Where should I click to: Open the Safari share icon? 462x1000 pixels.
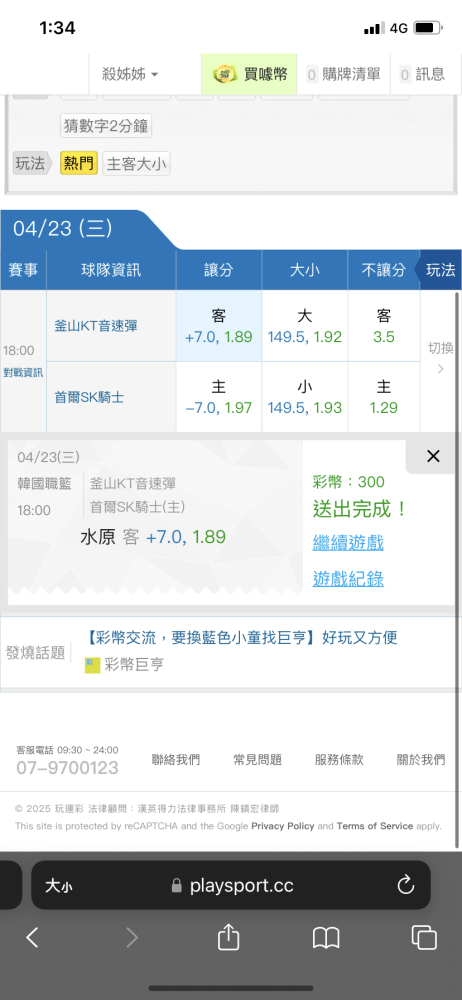228,938
